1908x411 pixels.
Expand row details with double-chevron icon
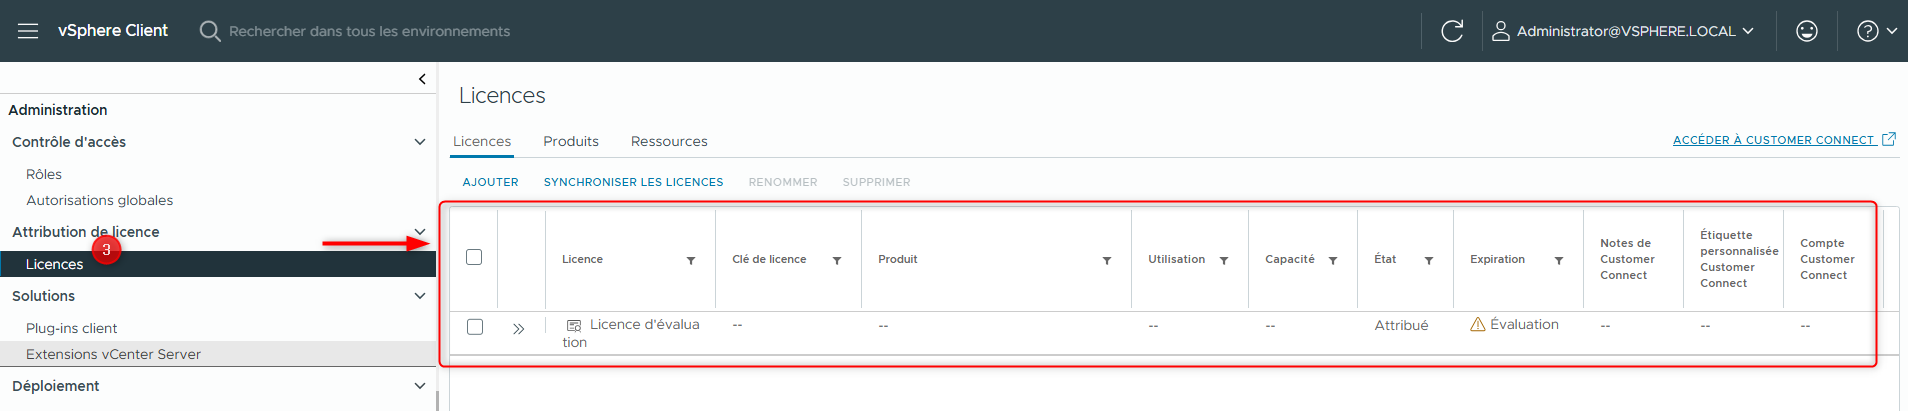tap(518, 328)
